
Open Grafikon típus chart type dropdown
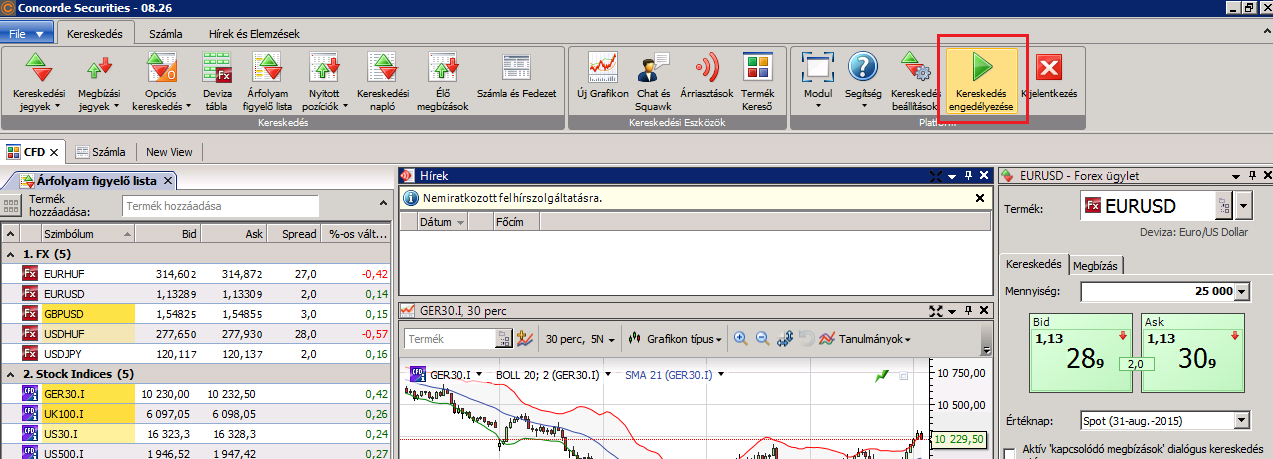point(675,339)
